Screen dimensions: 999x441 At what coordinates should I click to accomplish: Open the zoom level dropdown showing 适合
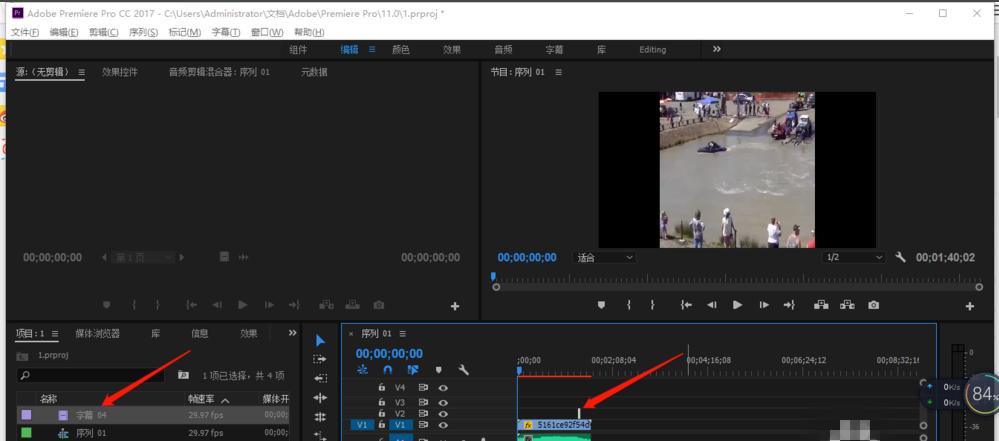point(606,257)
